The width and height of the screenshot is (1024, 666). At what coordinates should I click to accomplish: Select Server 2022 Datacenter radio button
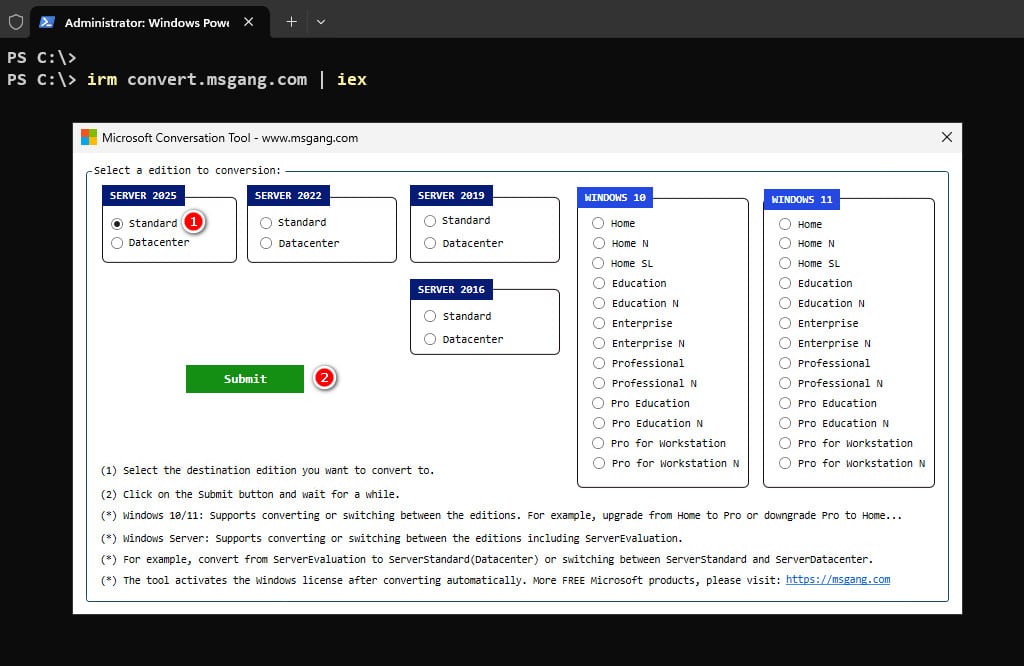coord(266,243)
